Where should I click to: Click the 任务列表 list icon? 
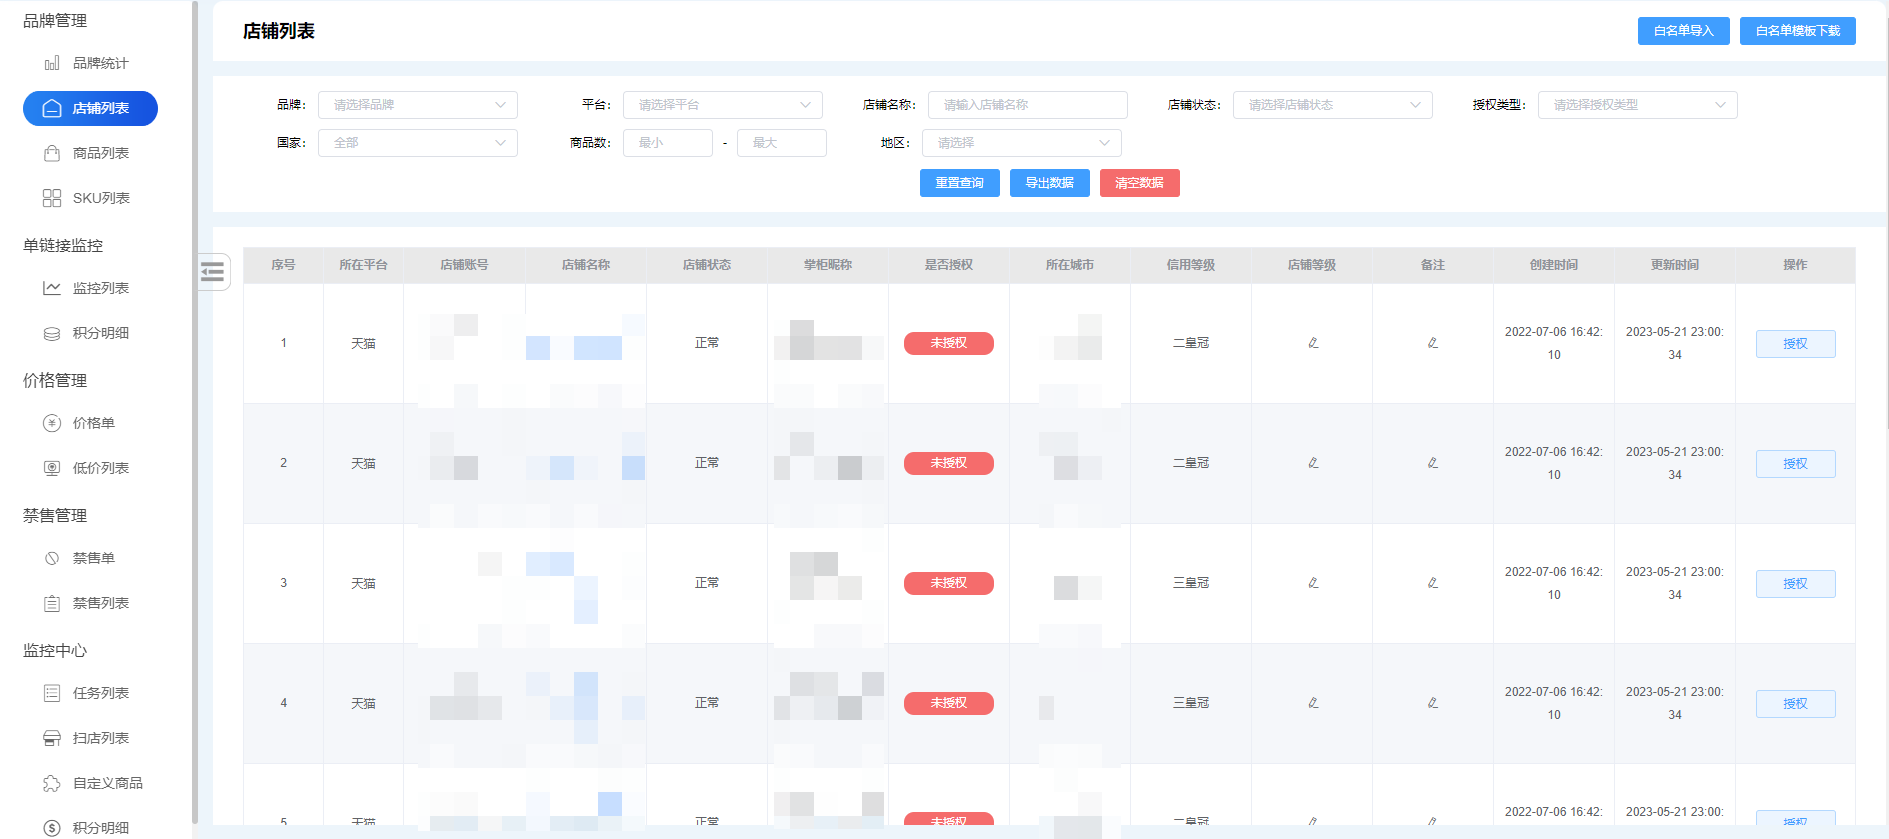[52, 693]
